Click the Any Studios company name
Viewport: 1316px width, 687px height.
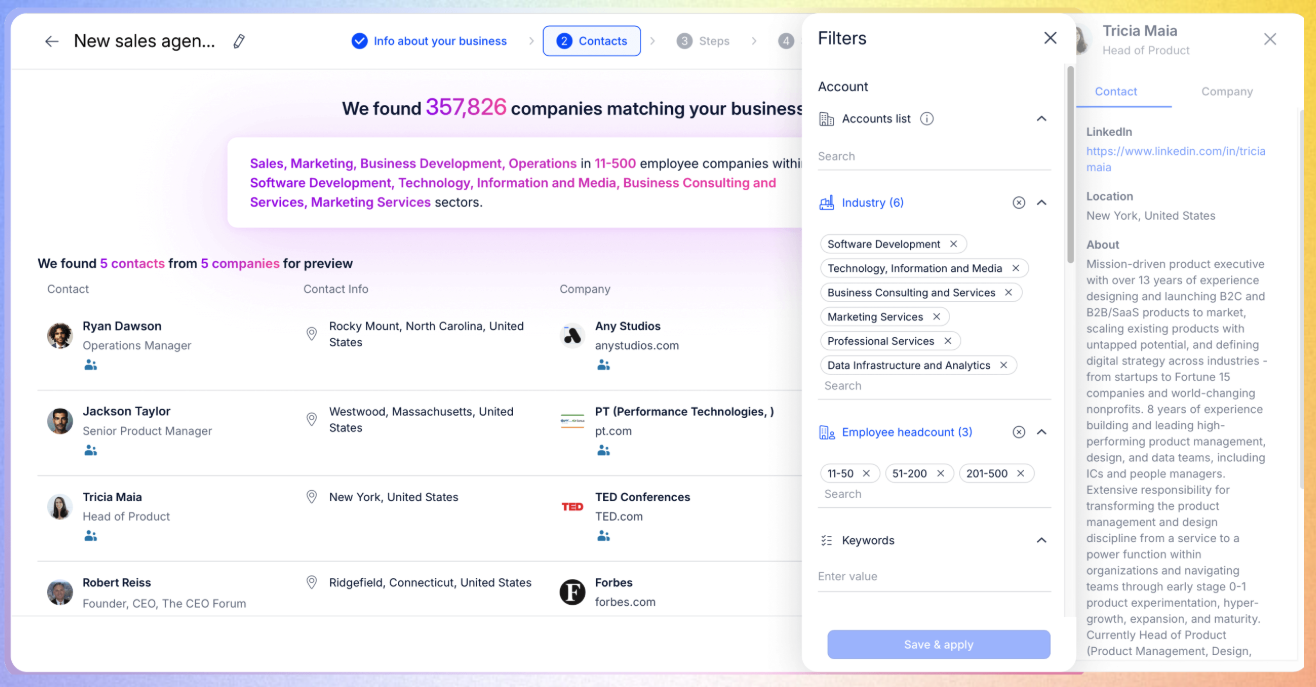(628, 326)
